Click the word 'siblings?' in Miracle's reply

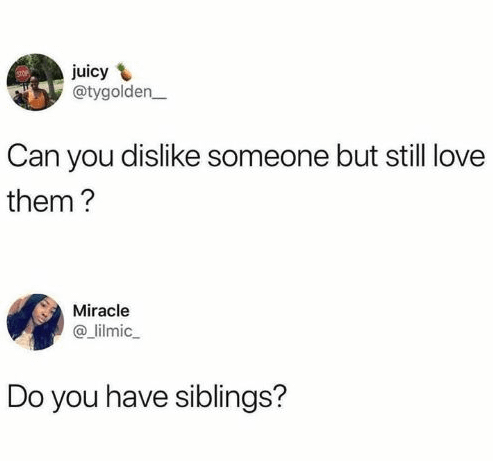(x=231, y=398)
